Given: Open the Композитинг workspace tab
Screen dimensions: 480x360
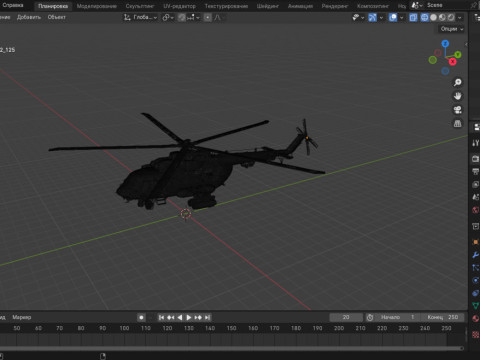Looking at the screenshot, I should coord(373,6).
